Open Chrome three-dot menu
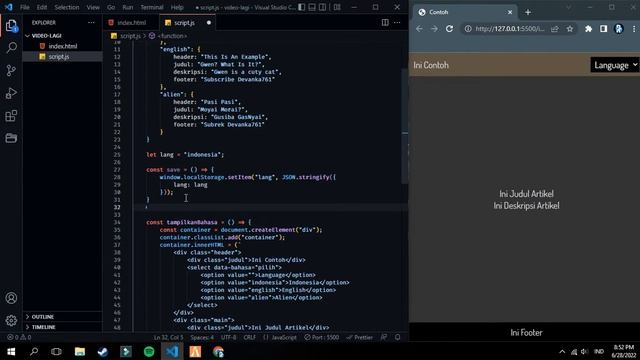The width and height of the screenshot is (640, 360). coord(634,29)
